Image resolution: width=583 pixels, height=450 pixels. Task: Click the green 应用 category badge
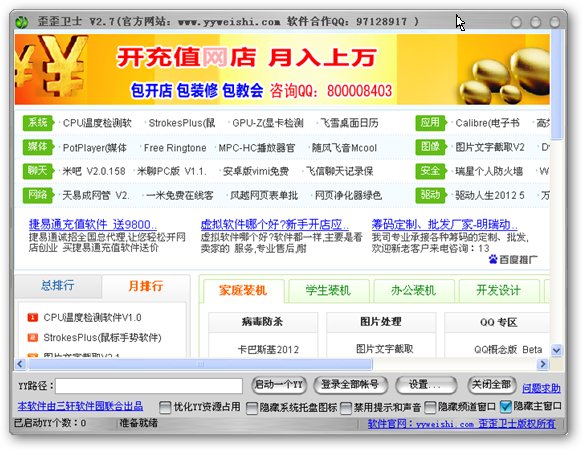click(430, 123)
